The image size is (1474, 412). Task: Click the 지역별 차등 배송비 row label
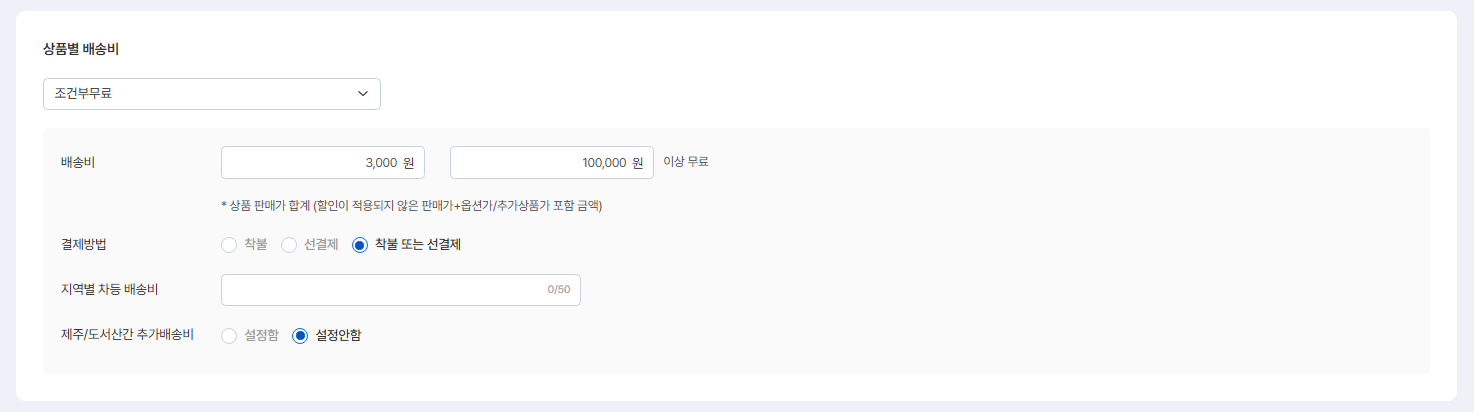click(x=110, y=290)
